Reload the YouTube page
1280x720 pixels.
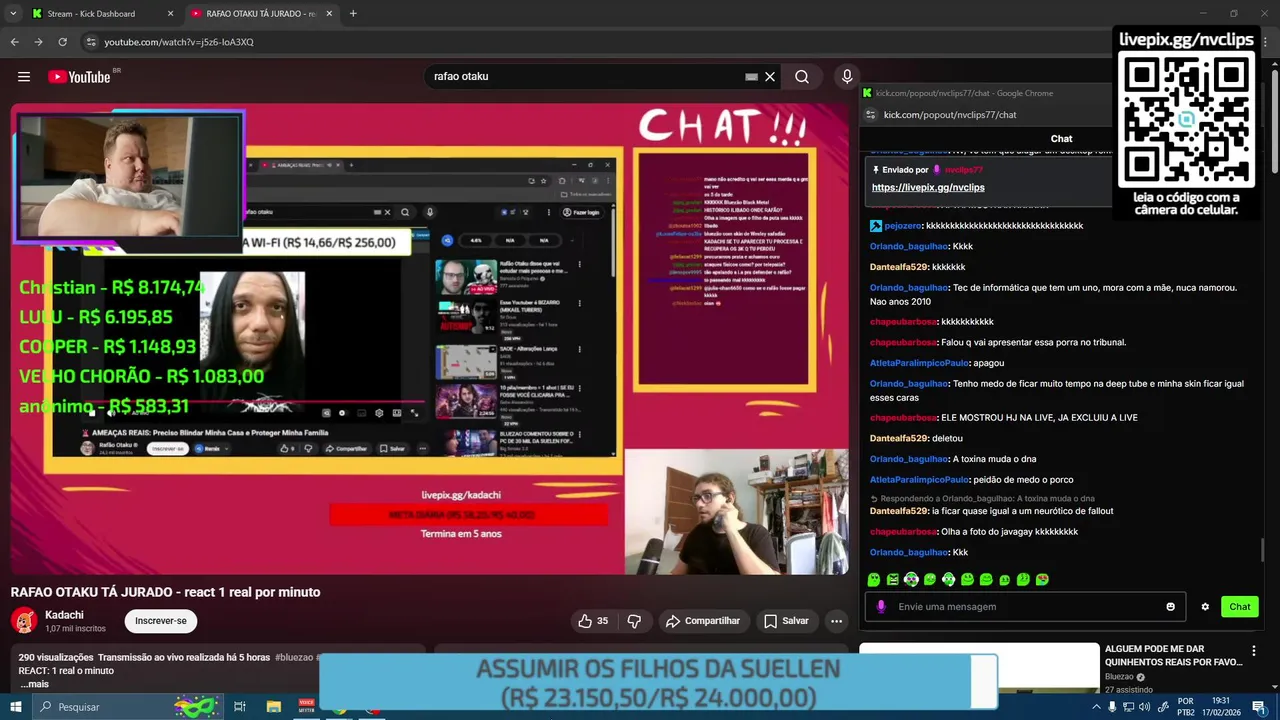click(x=62, y=42)
